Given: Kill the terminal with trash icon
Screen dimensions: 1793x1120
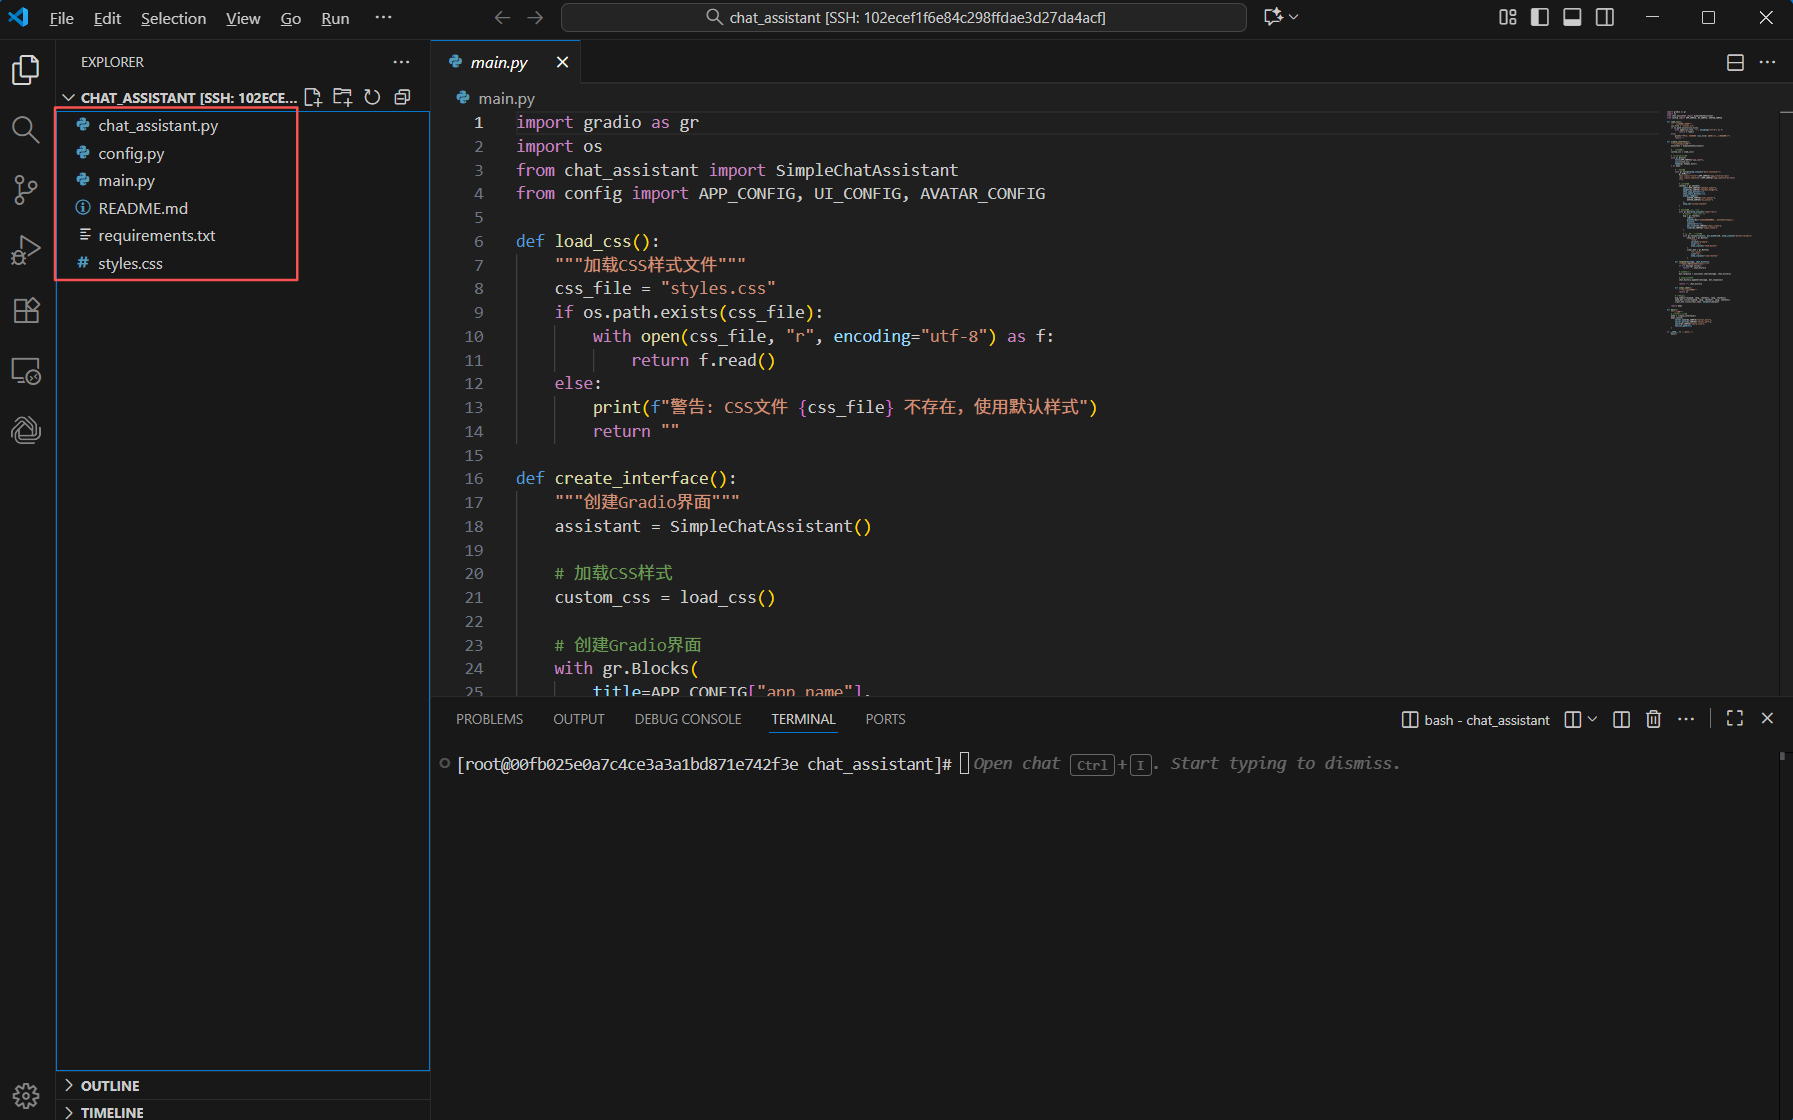Looking at the screenshot, I should [x=1653, y=719].
